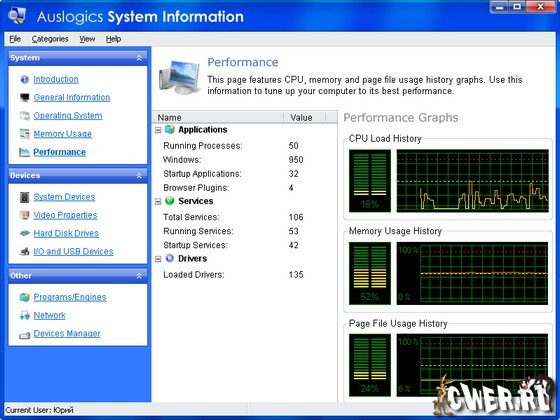Click the I/O and USB Devices icon
Screen dimensions: 560x420
point(25,251)
